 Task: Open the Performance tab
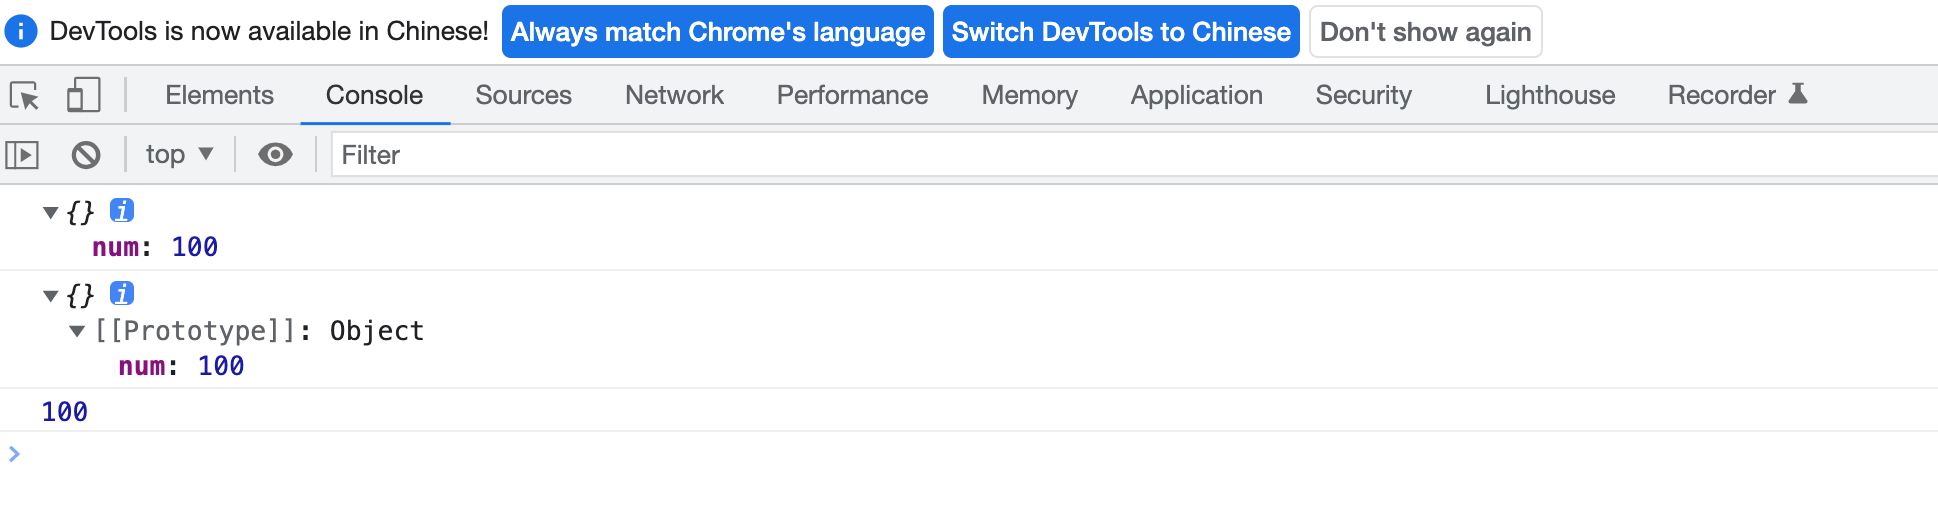click(x=852, y=95)
